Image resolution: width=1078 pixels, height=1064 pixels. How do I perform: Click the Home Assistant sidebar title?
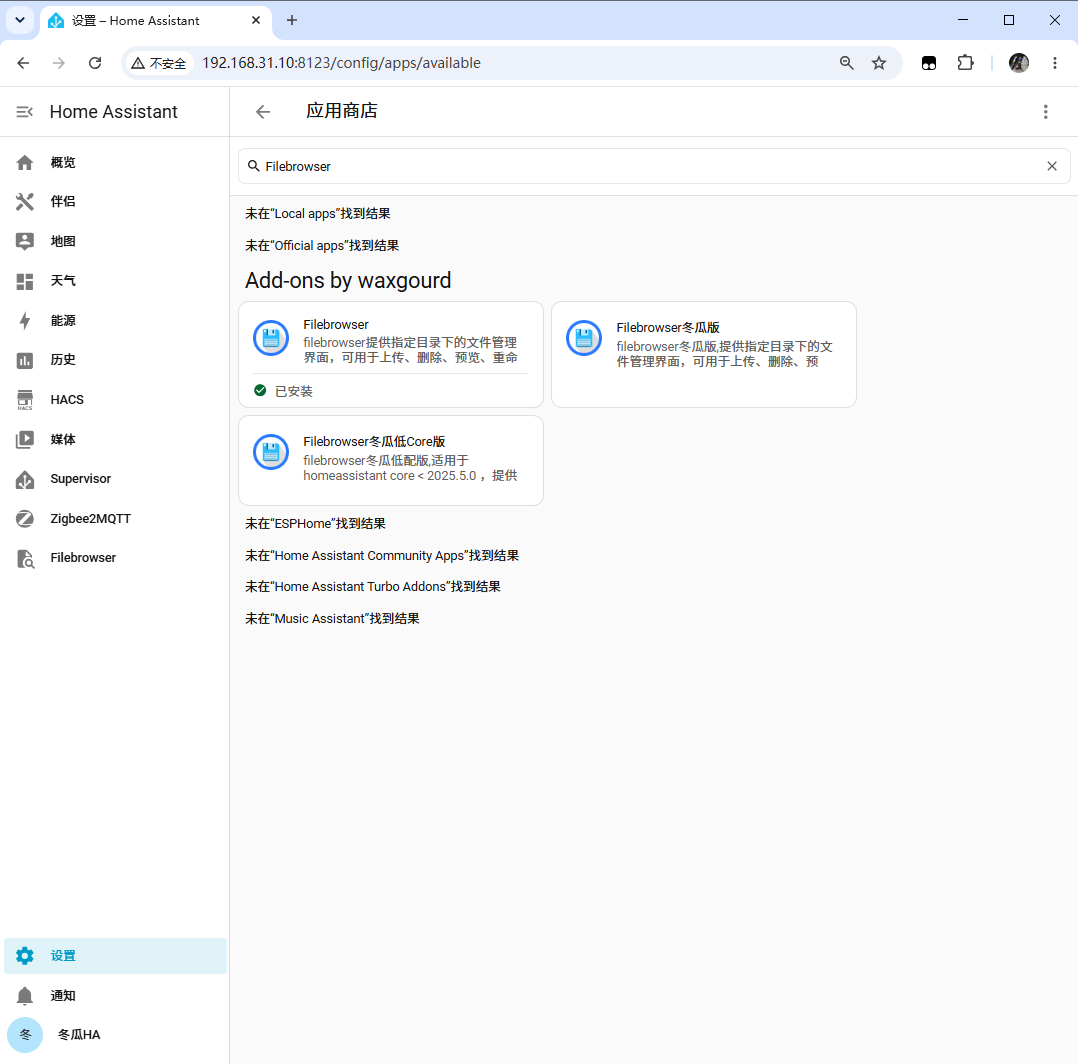(113, 111)
